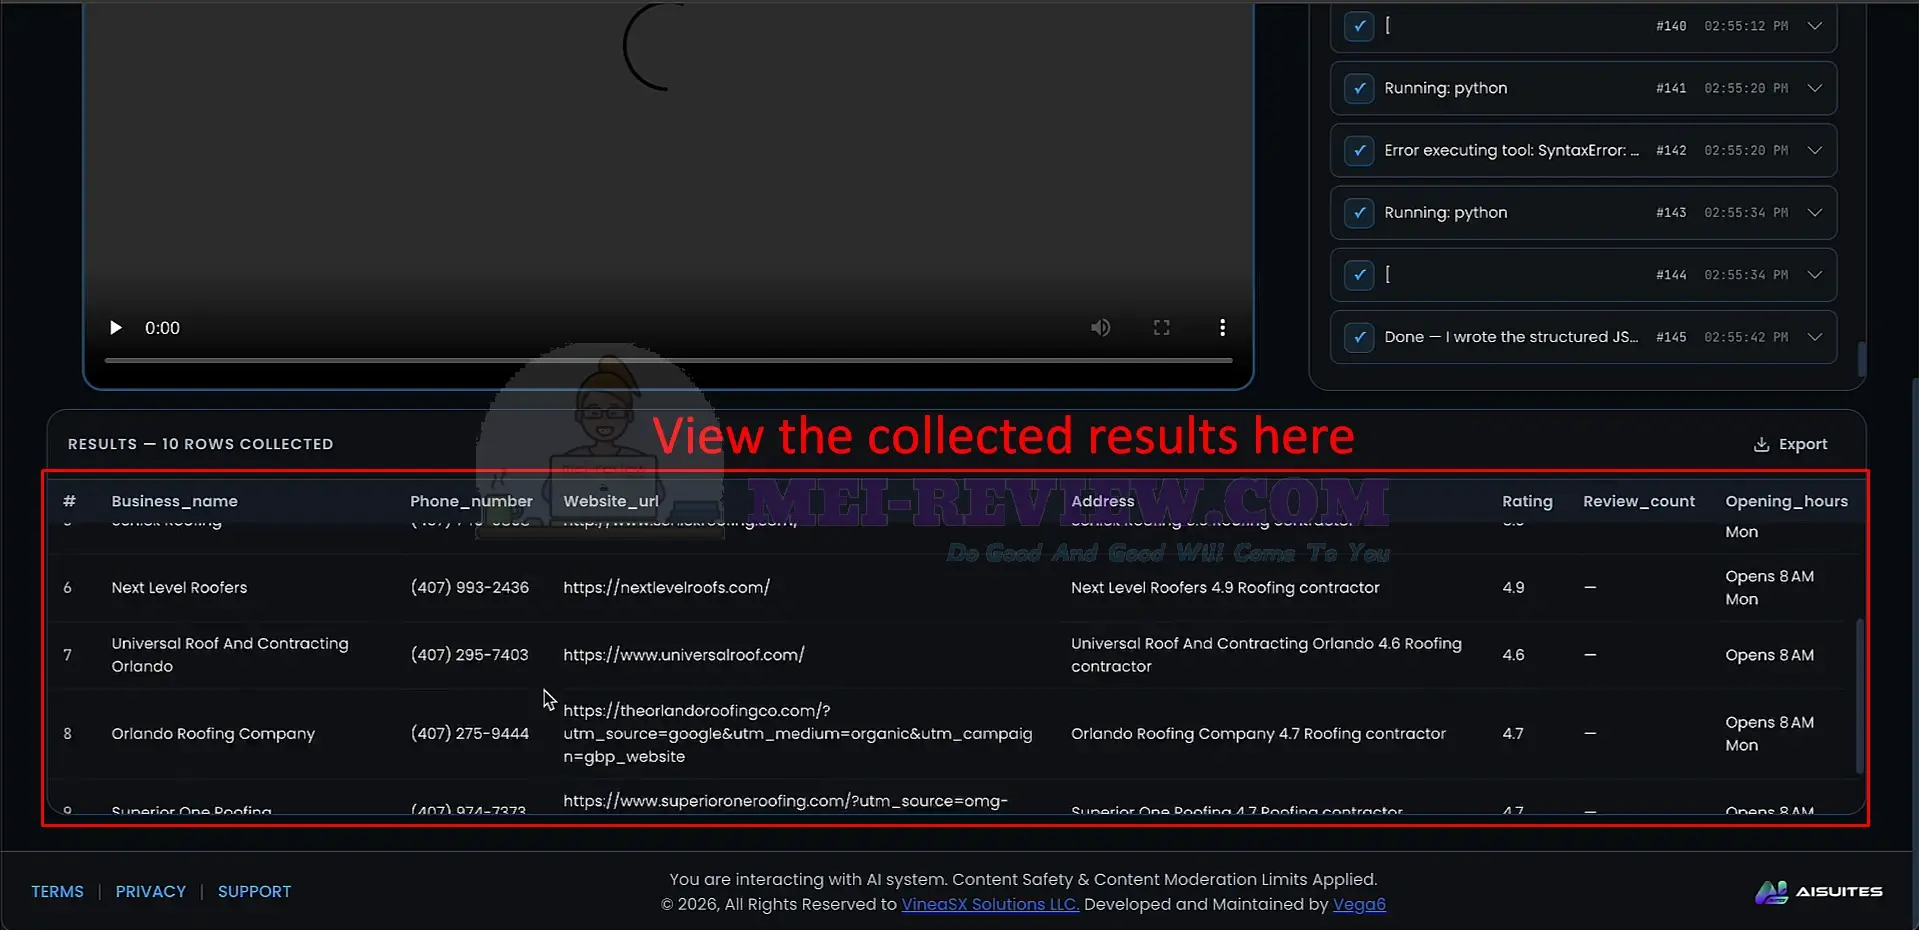Select the Next Level Roofers business name

click(x=179, y=587)
